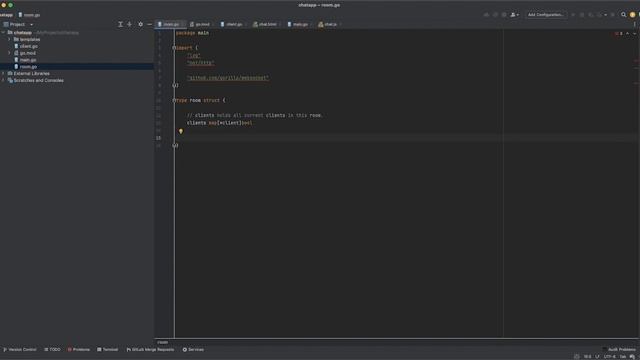The image size is (640, 360).
Task: Go to previous highlighted error arrow
Action: pyautogui.click(x=628, y=33)
